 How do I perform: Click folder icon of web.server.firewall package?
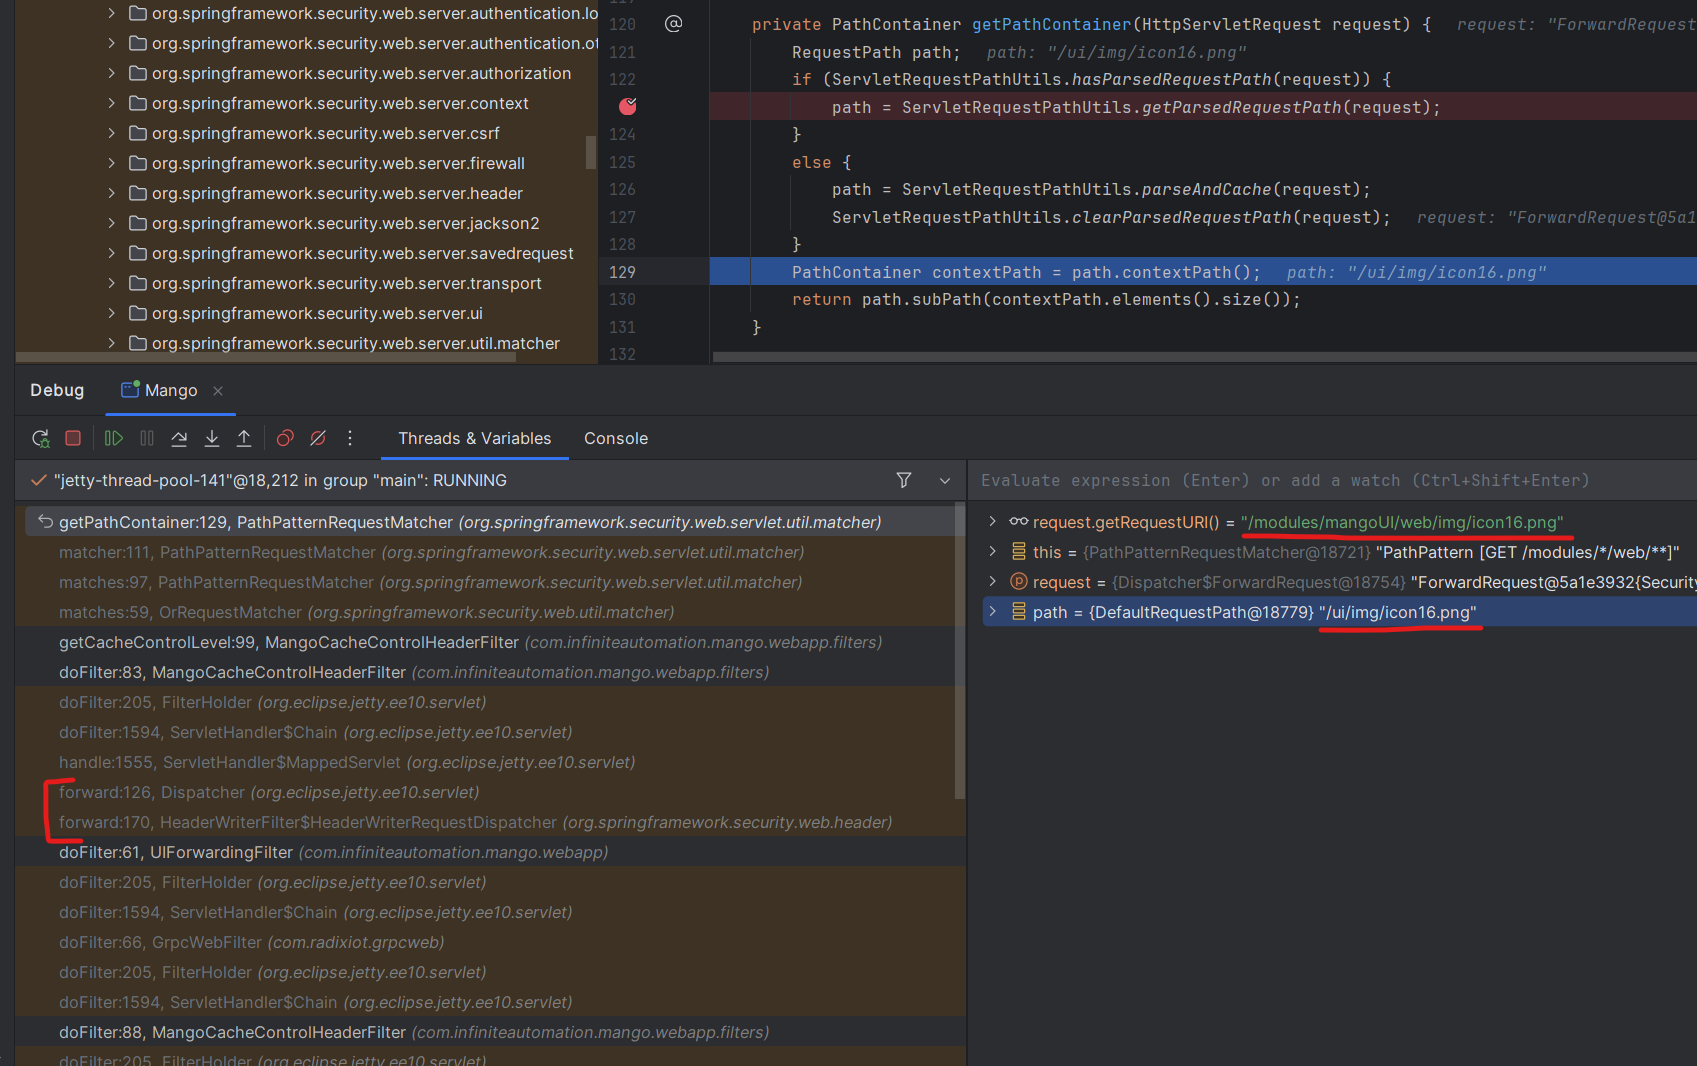pyautogui.click(x=138, y=163)
